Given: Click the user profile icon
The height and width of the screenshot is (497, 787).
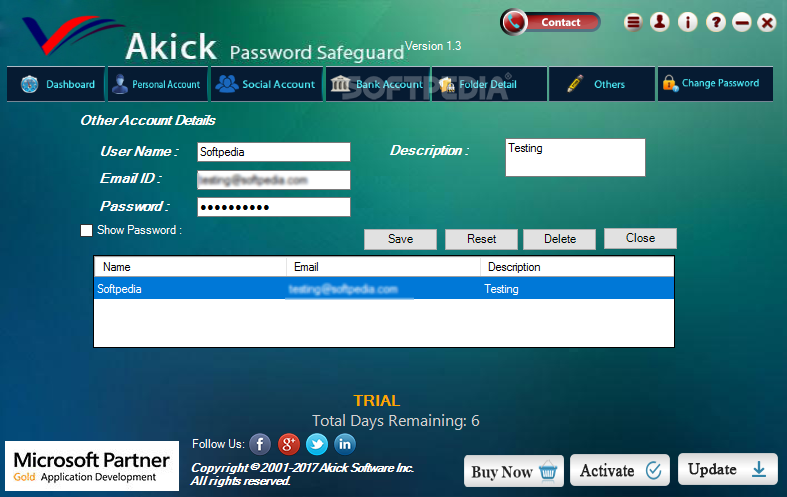Looking at the screenshot, I should coord(660,22).
